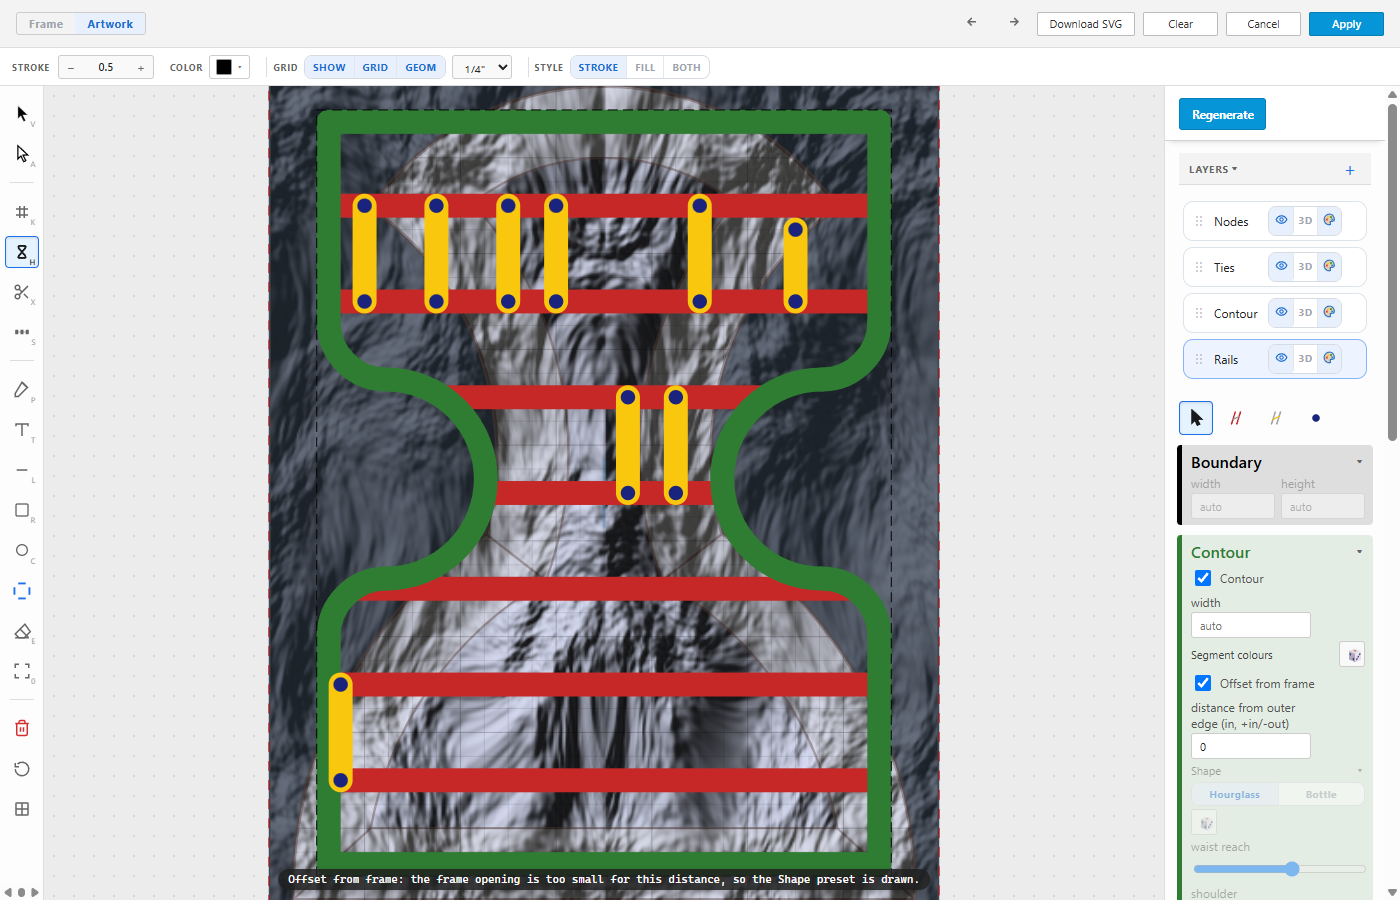The height and width of the screenshot is (900, 1400).
Task: Click the redo arrow in the top bar
Action: coord(1014,22)
